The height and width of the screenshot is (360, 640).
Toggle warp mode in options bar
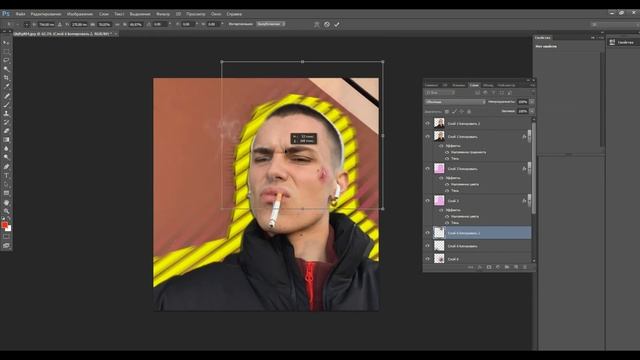(317, 24)
